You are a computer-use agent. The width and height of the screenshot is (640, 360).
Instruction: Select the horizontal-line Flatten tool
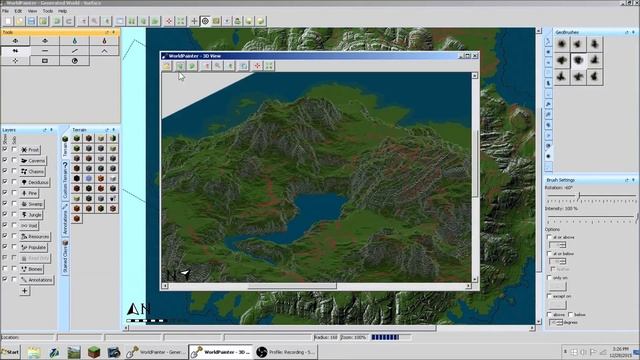(45, 51)
